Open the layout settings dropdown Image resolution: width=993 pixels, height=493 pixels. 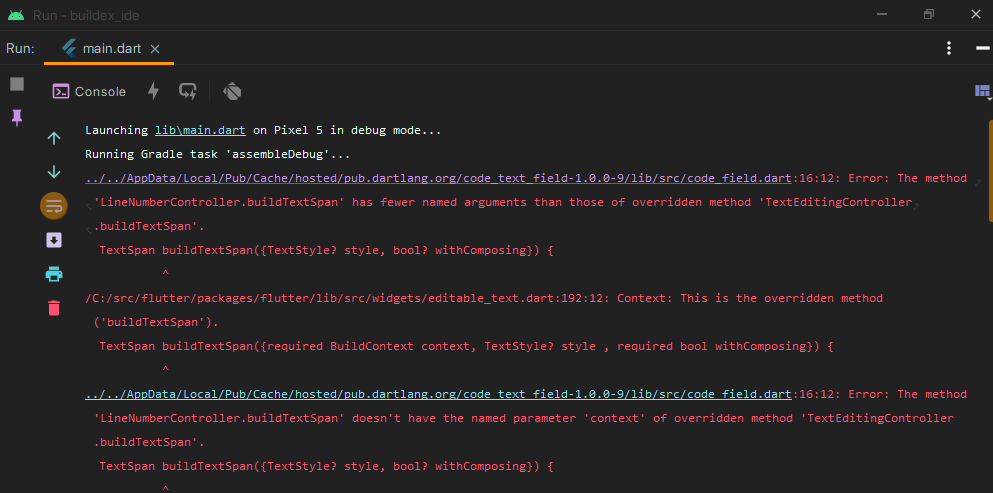coord(982,92)
